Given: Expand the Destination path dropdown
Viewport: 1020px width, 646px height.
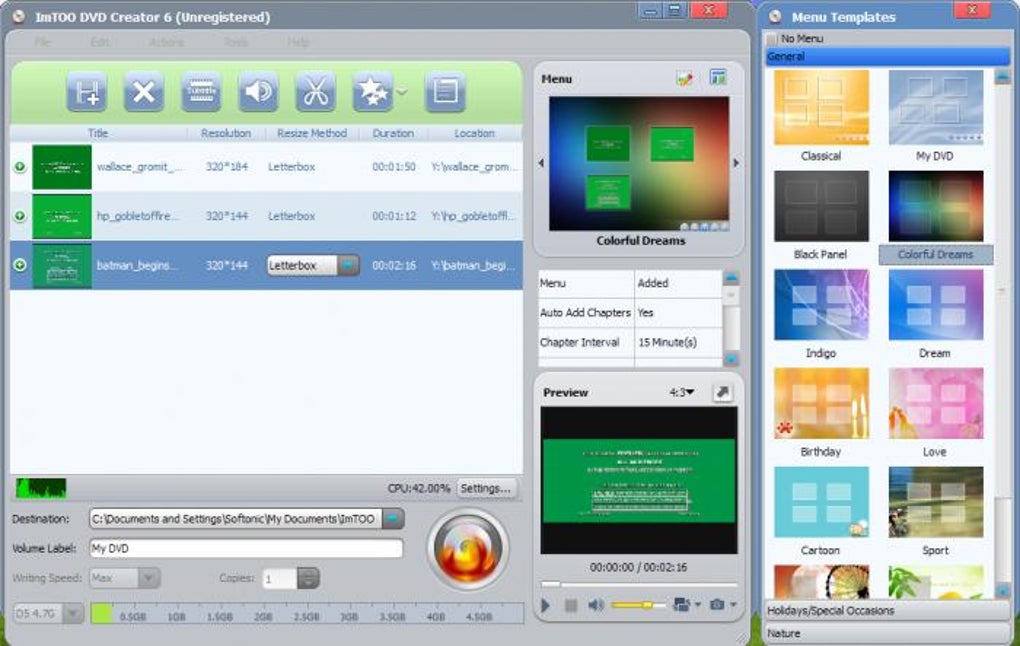Looking at the screenshot, I should click(393, 518).
